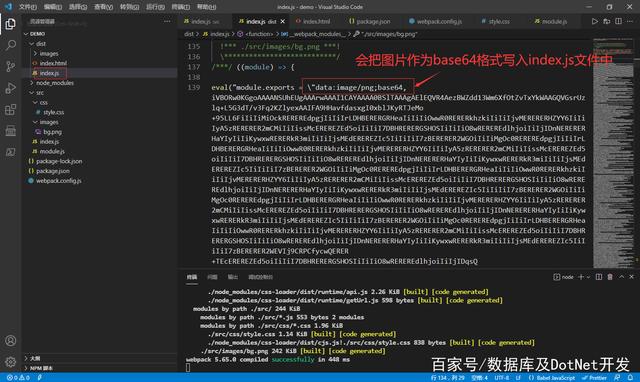Switch to the package.json editor tab
640x382 pixels.
[370, 21]
